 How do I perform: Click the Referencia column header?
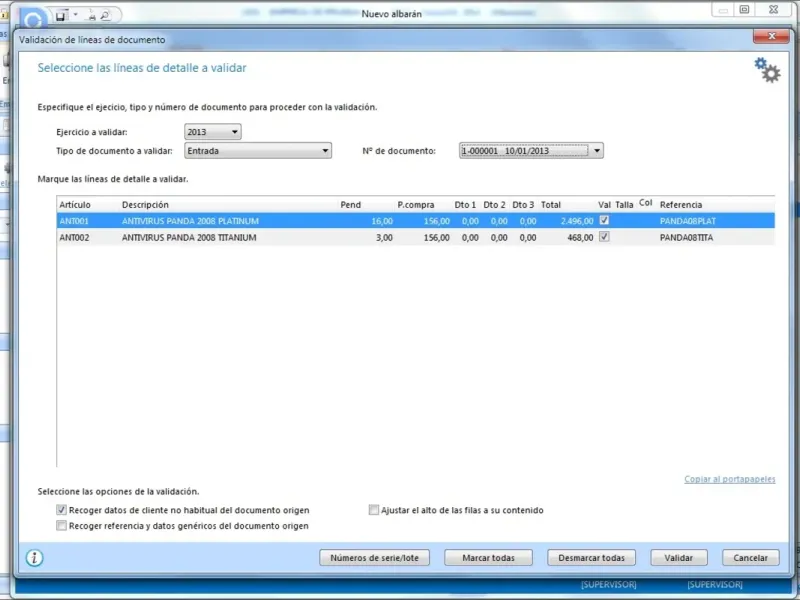click(x=681, y=205)
